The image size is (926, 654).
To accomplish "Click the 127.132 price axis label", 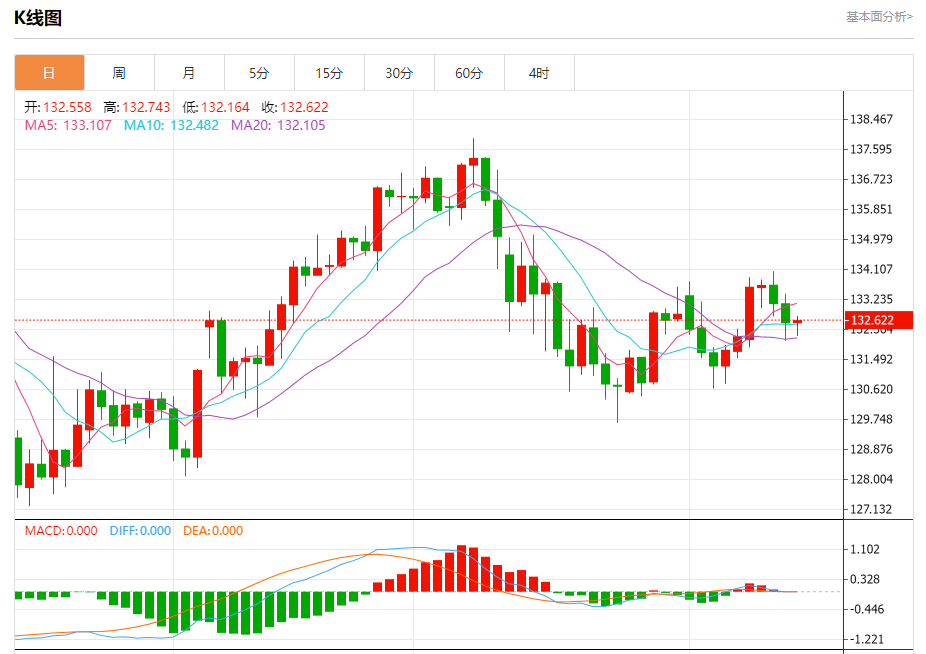I will click(871, 509).
